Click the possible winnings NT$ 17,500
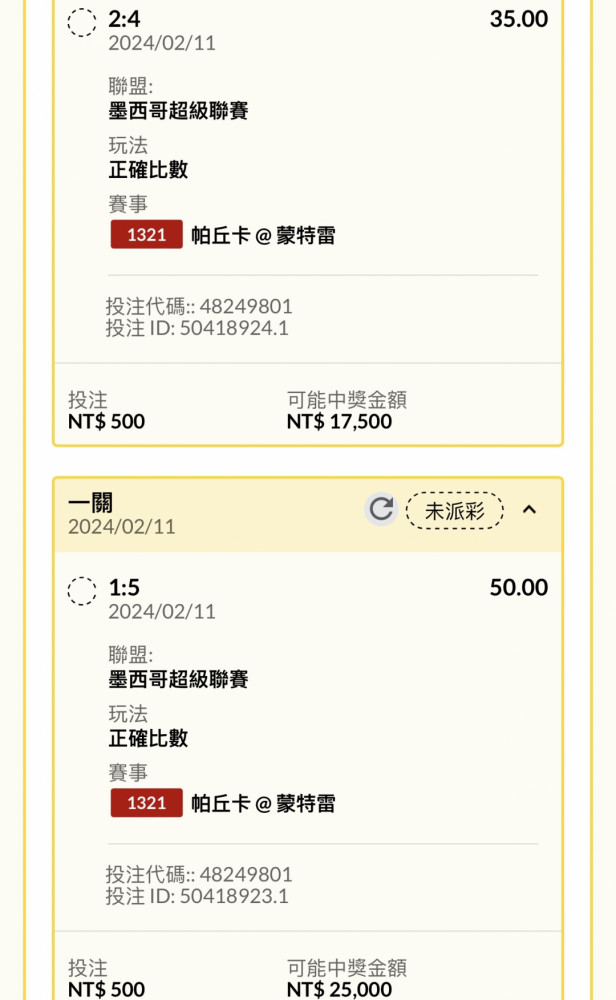 (339, 422)
